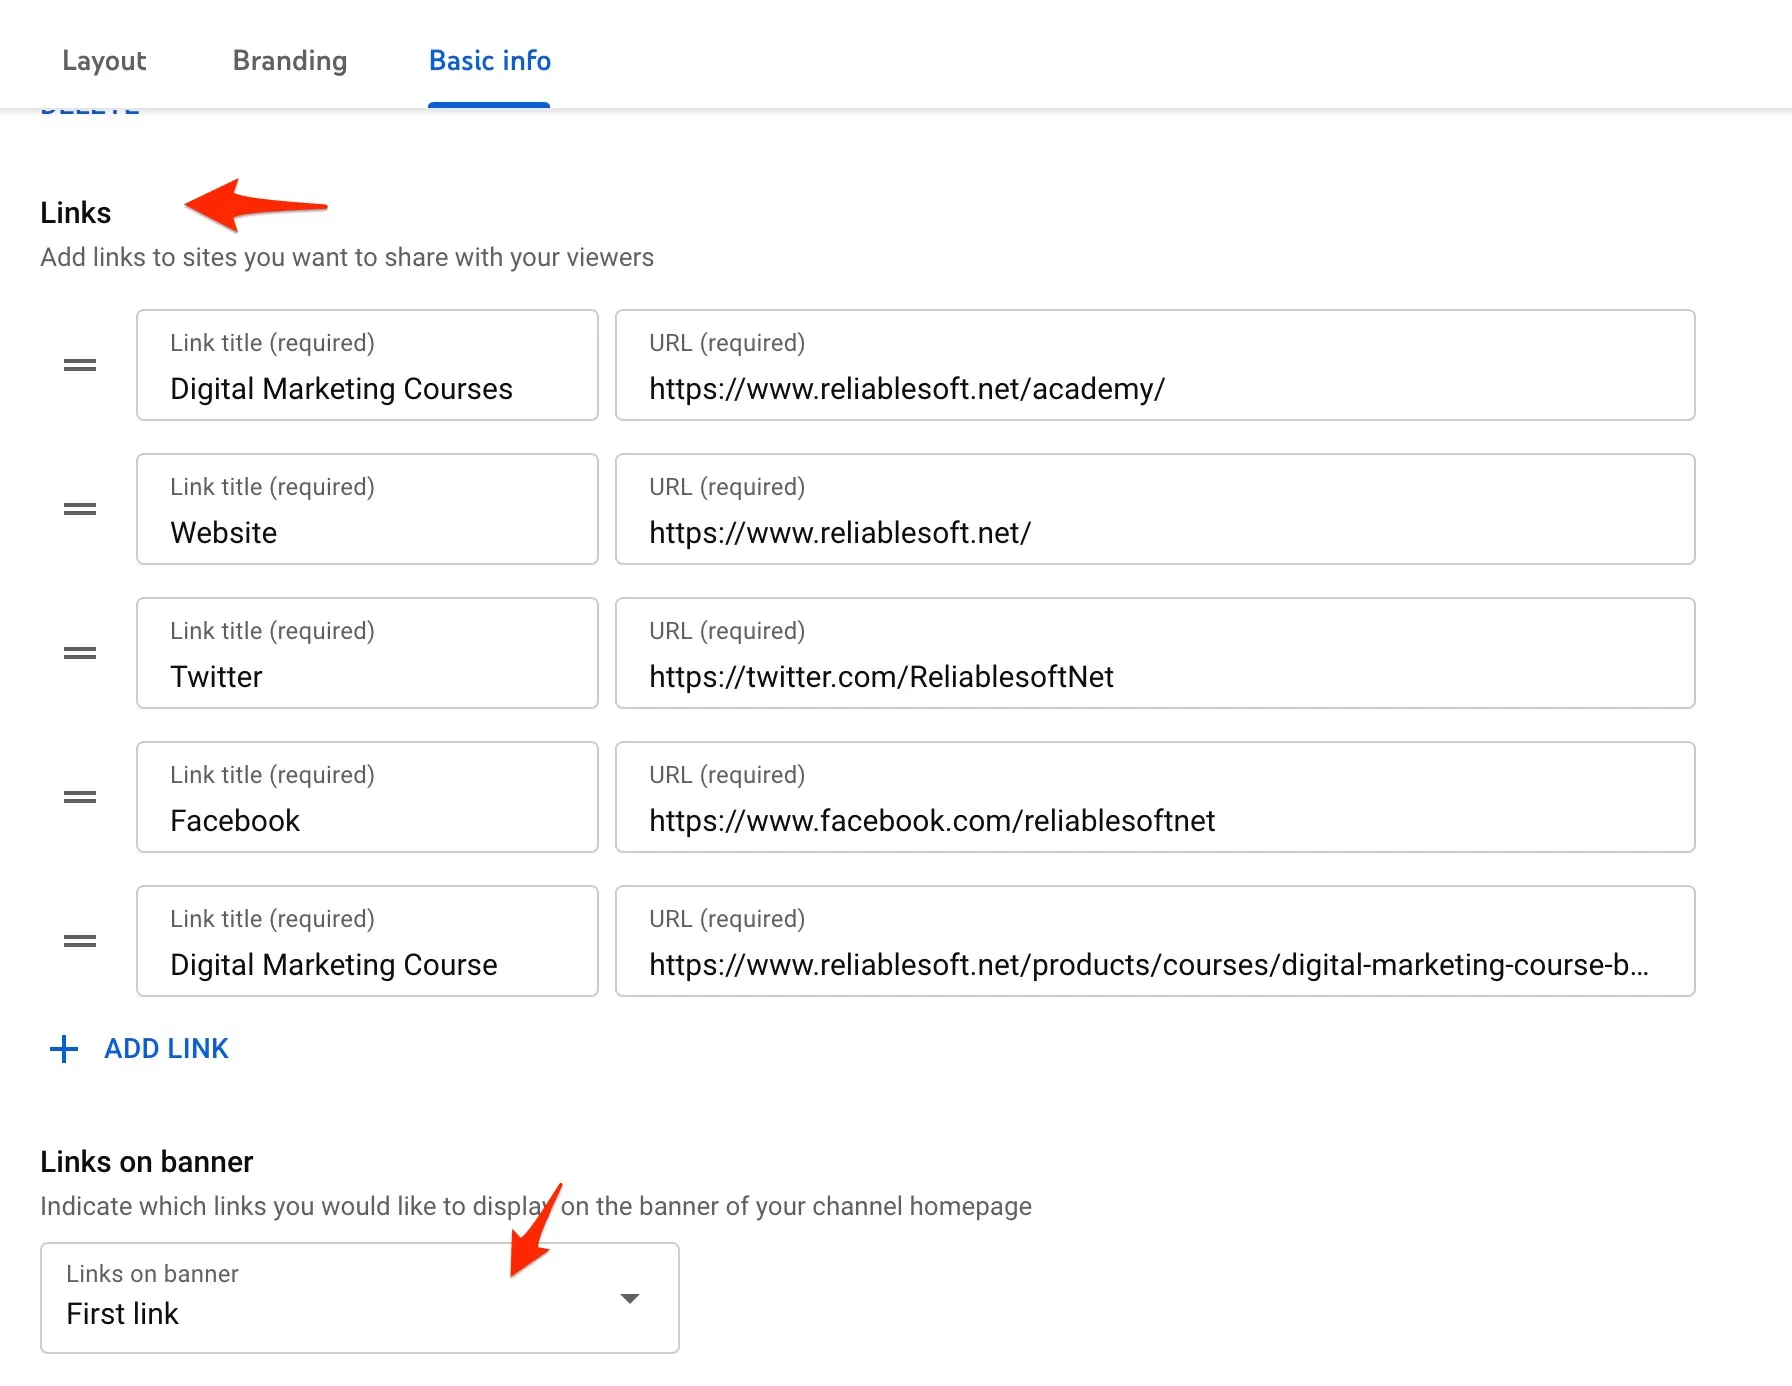Viewport: 1792px width, 1386px height.
Task: Edit the digital-marketing-course products URL field
Action: (1154, 964)
